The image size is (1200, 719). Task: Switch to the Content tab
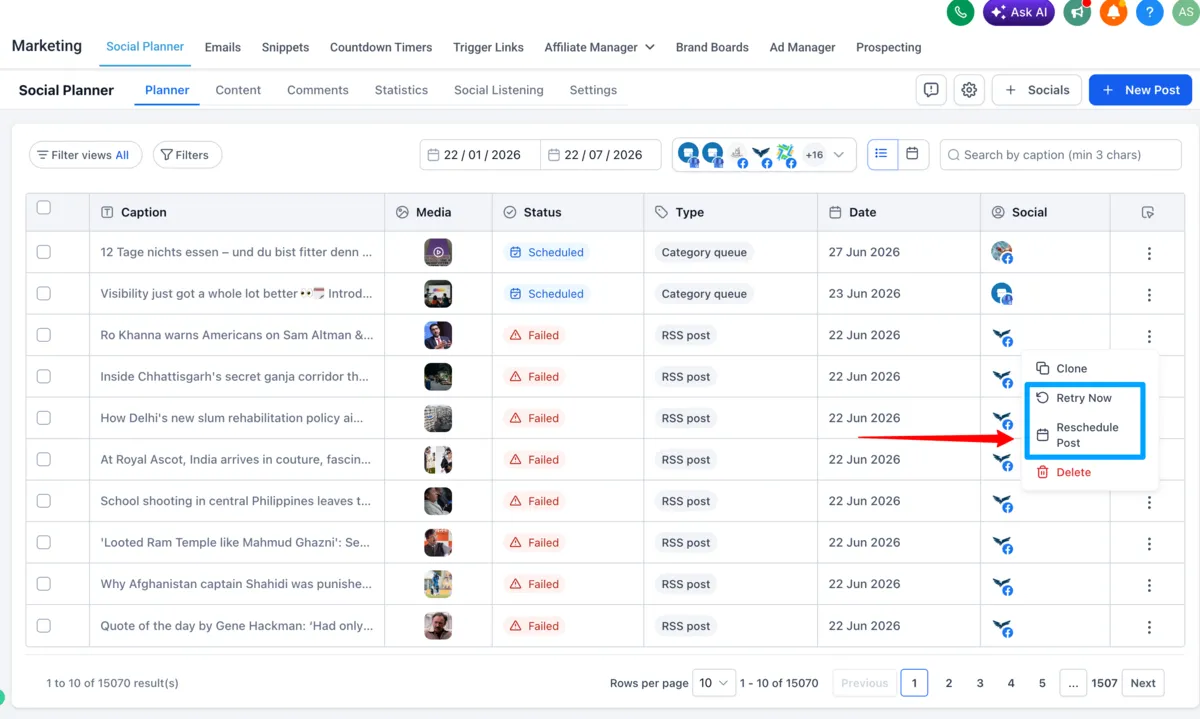tap(238, 90)
